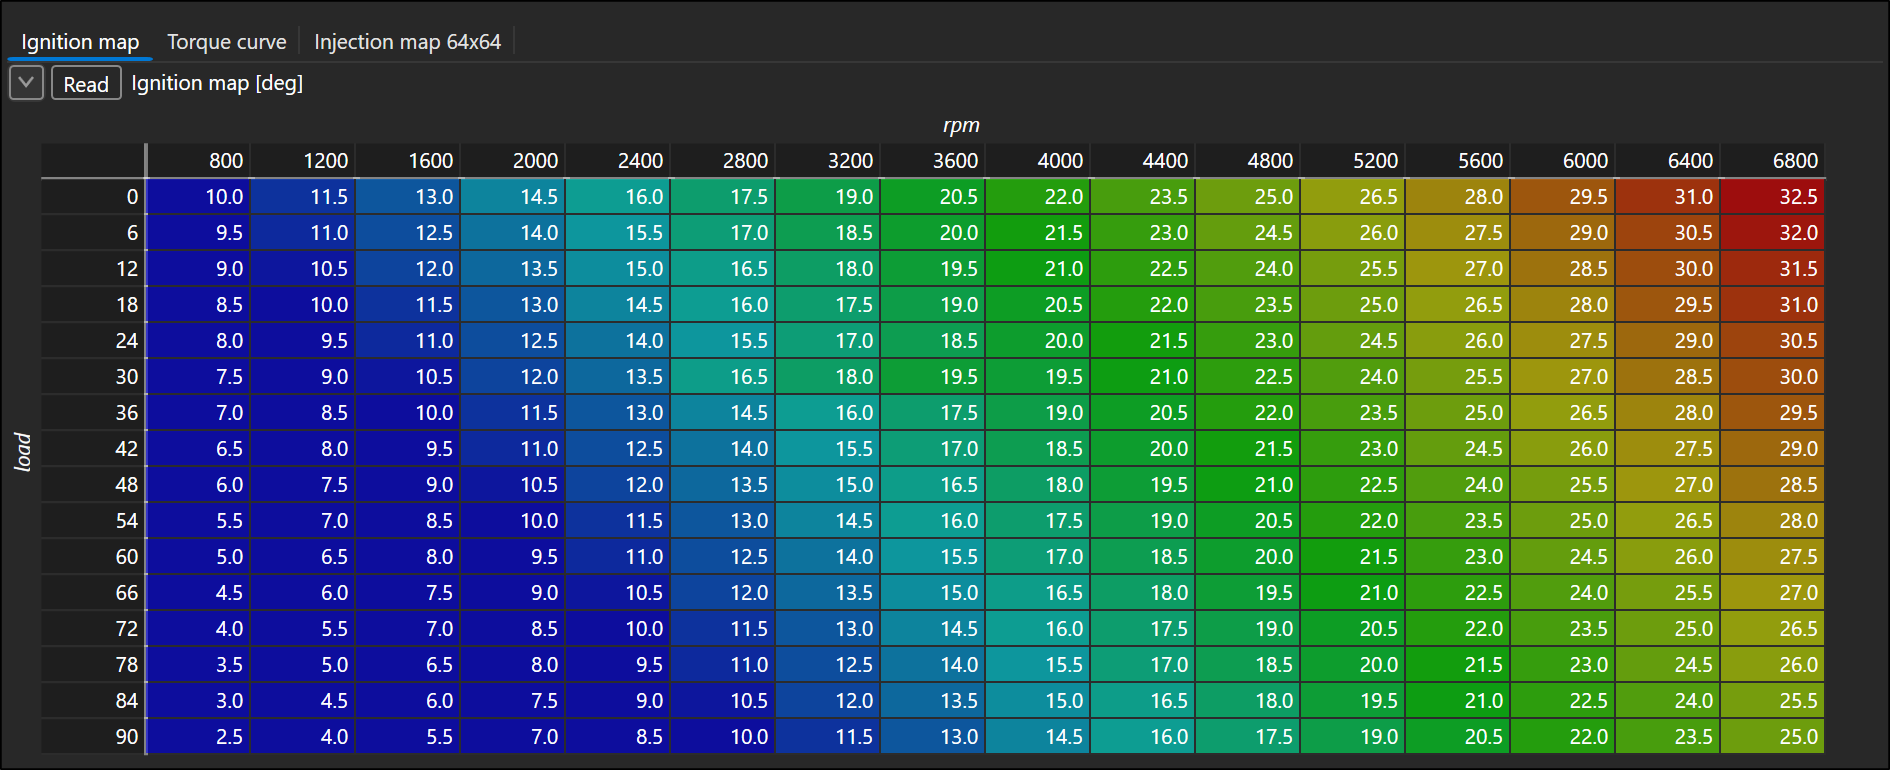
Task: Select cell 12.0 at load 12, 1600 rpm
Action: tap(408, 269)
